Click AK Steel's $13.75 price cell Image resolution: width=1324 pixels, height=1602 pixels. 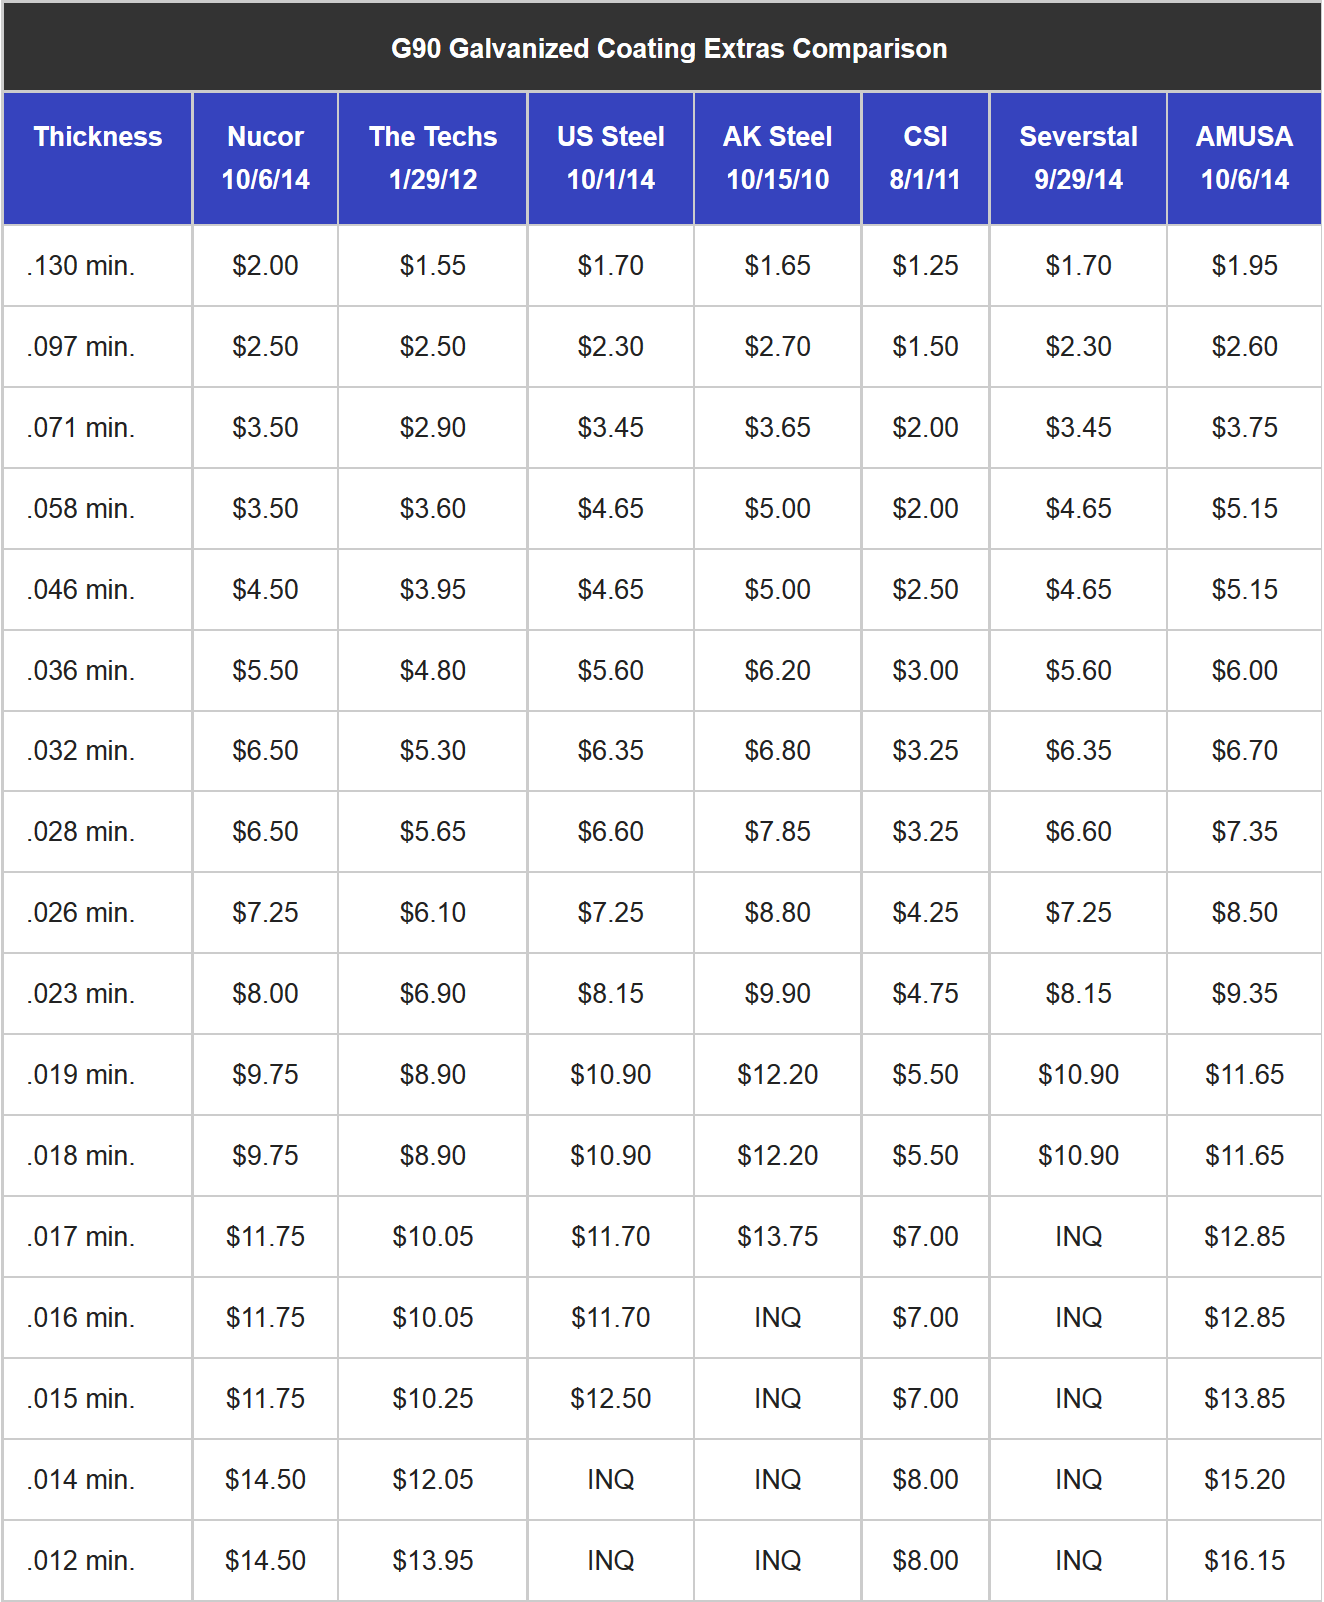coord(777,1237)
